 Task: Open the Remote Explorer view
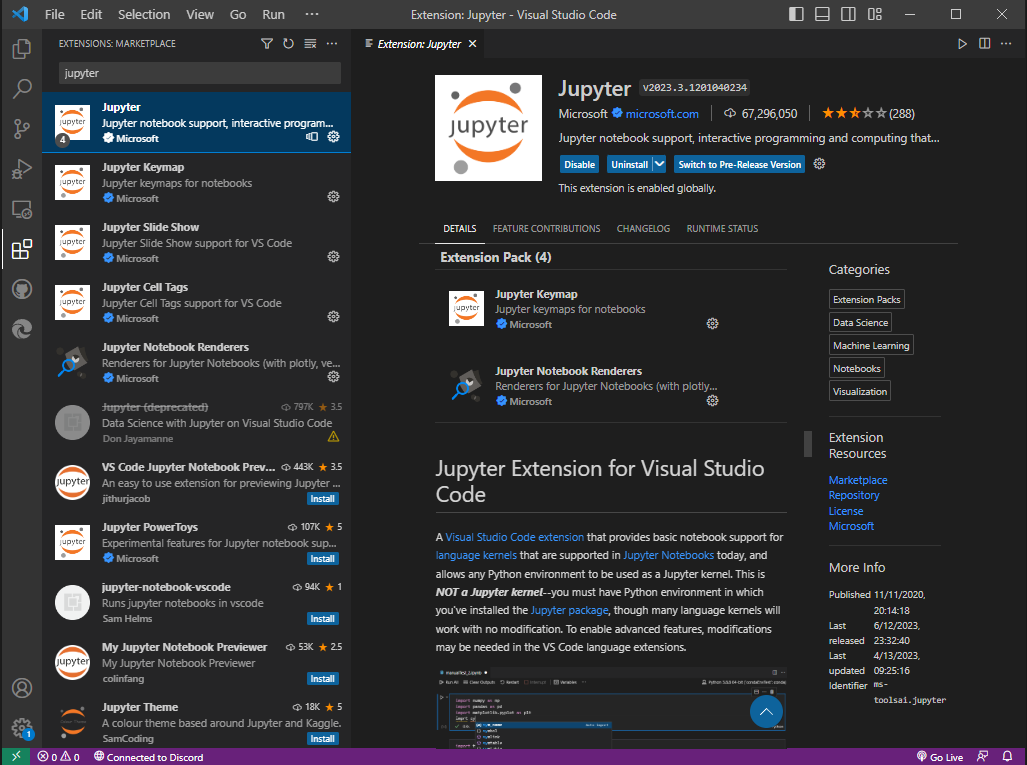coord(22,209)
